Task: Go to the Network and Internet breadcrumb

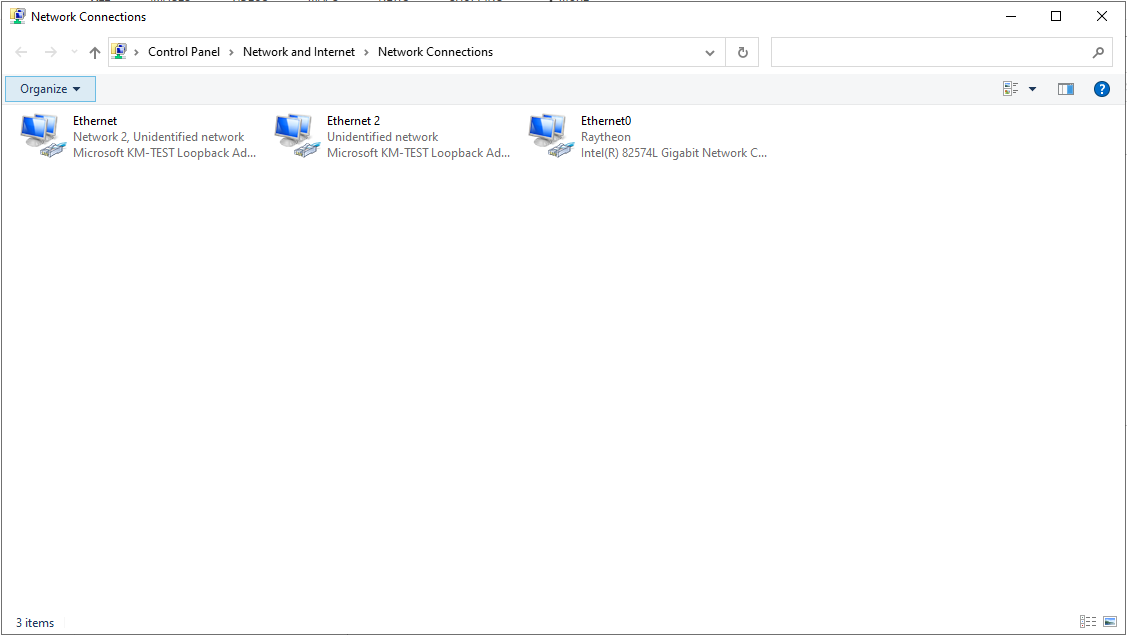Action: pyautogui.click(x=298, y=52)
